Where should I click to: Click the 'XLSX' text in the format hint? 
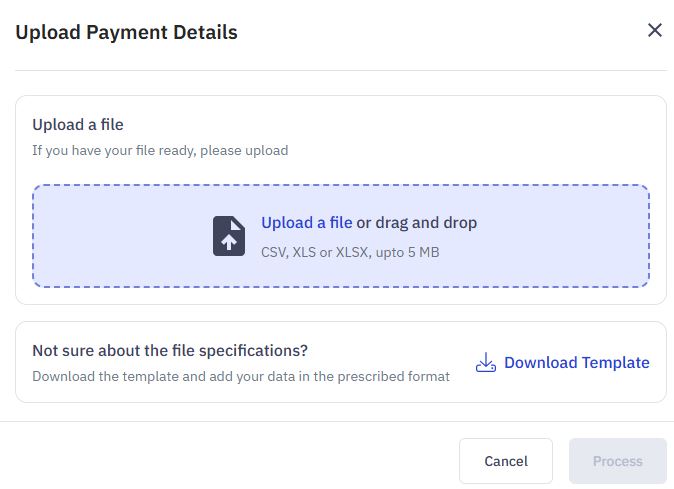point(350,252)
